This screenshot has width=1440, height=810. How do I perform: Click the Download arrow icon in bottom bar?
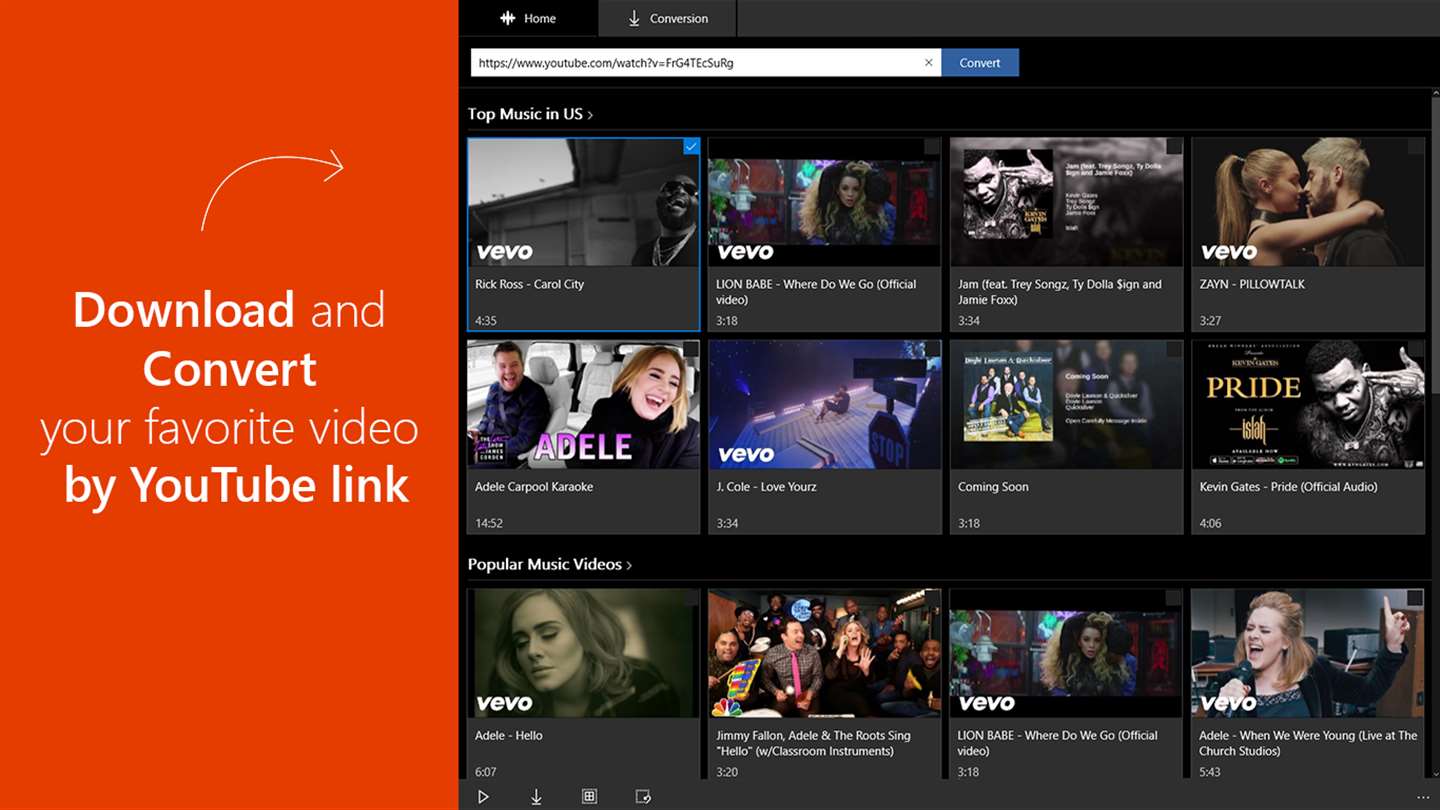tap(536, 797)
